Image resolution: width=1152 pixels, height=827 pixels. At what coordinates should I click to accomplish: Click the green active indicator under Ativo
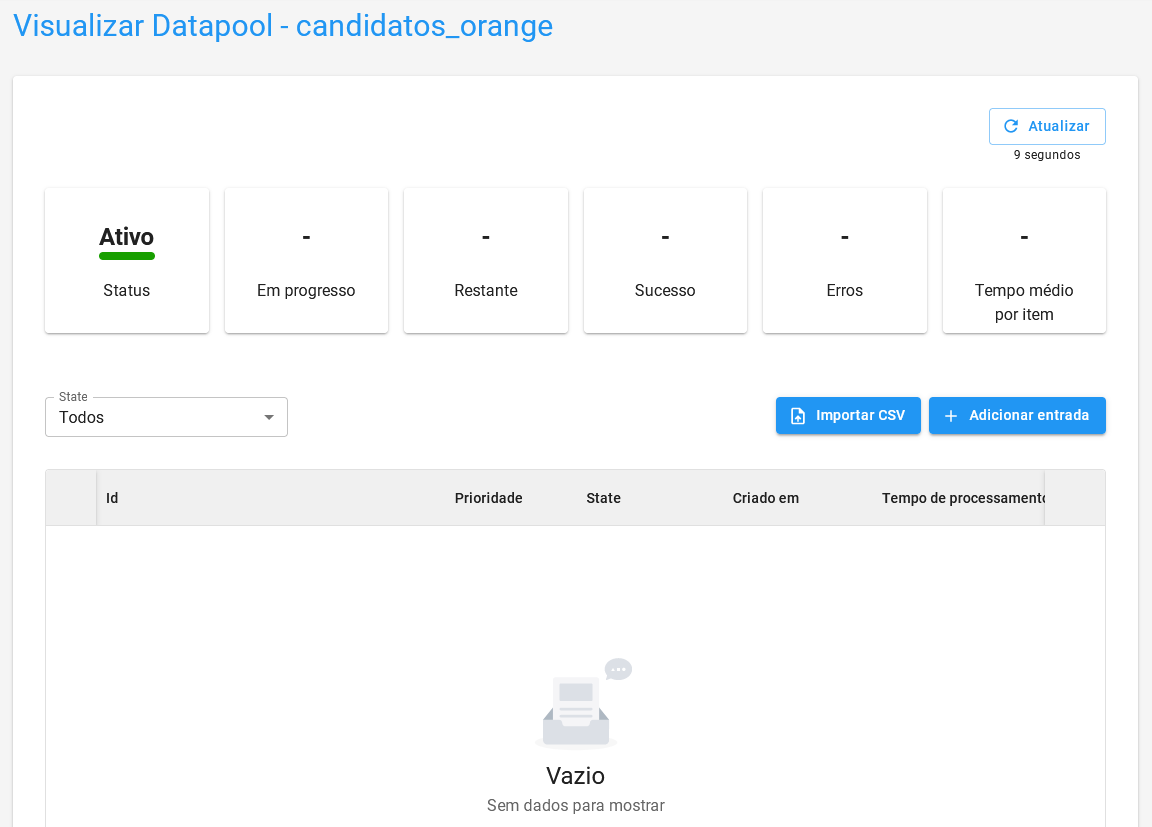pos(126,256)
